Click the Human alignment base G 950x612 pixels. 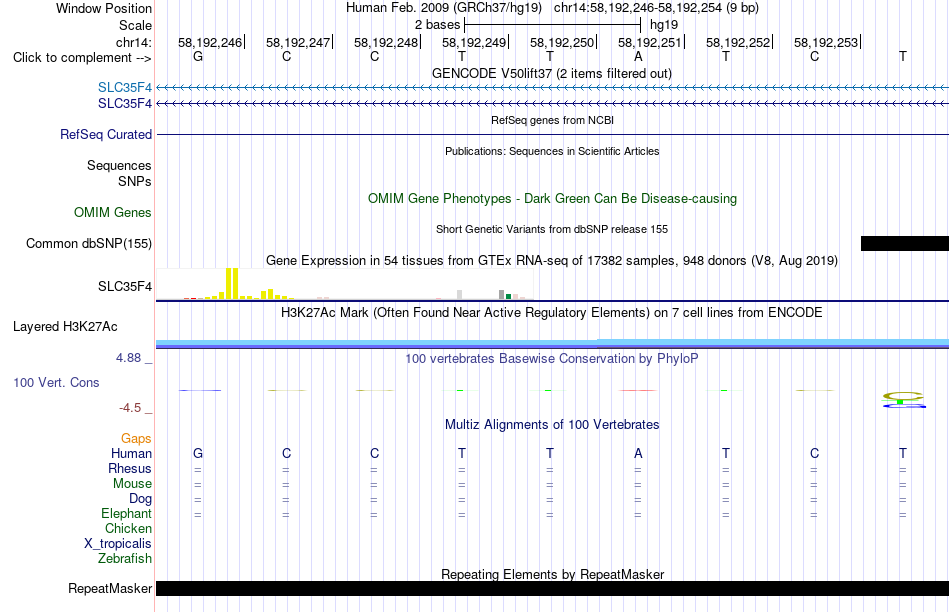(x=198, y=453)
